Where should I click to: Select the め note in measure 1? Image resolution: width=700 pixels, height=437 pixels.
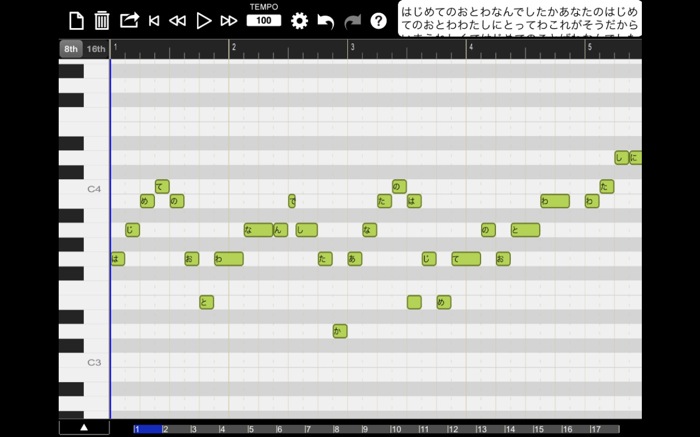point(147,201)
